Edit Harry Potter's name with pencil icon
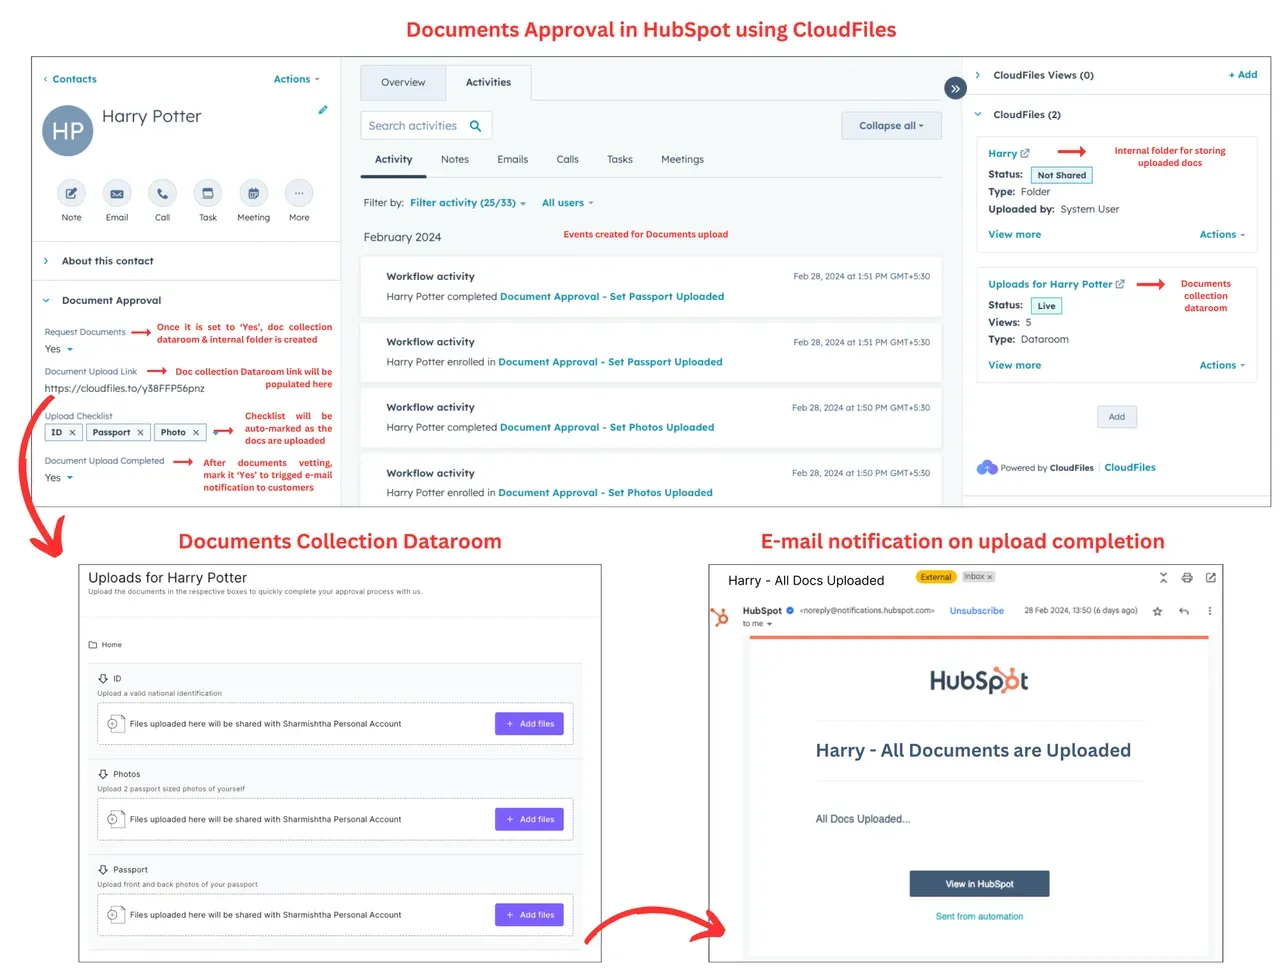This screenshot has width=1280, height=980. click(323, 110)
